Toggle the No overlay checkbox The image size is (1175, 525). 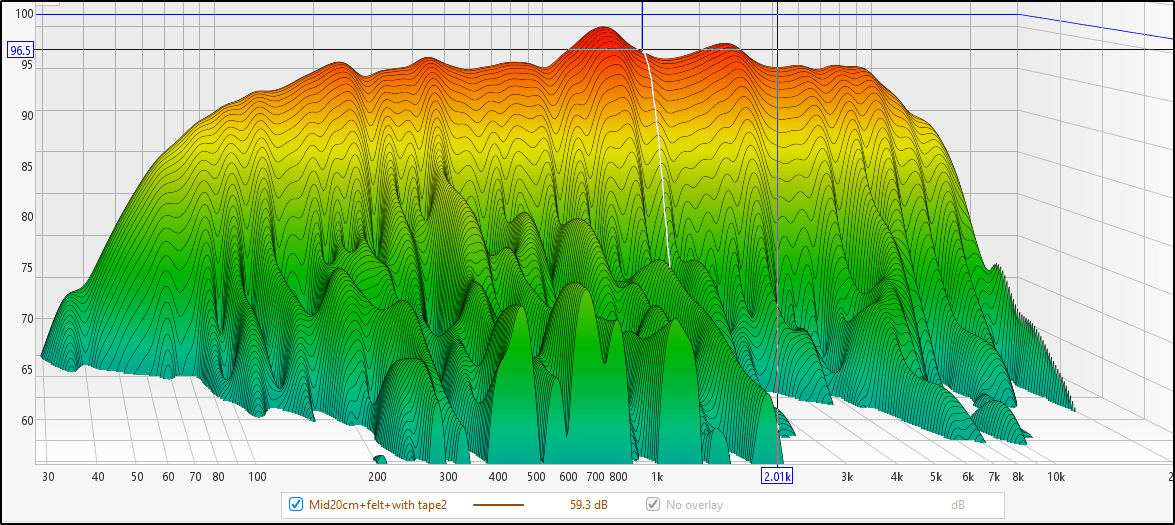point(653,505)
